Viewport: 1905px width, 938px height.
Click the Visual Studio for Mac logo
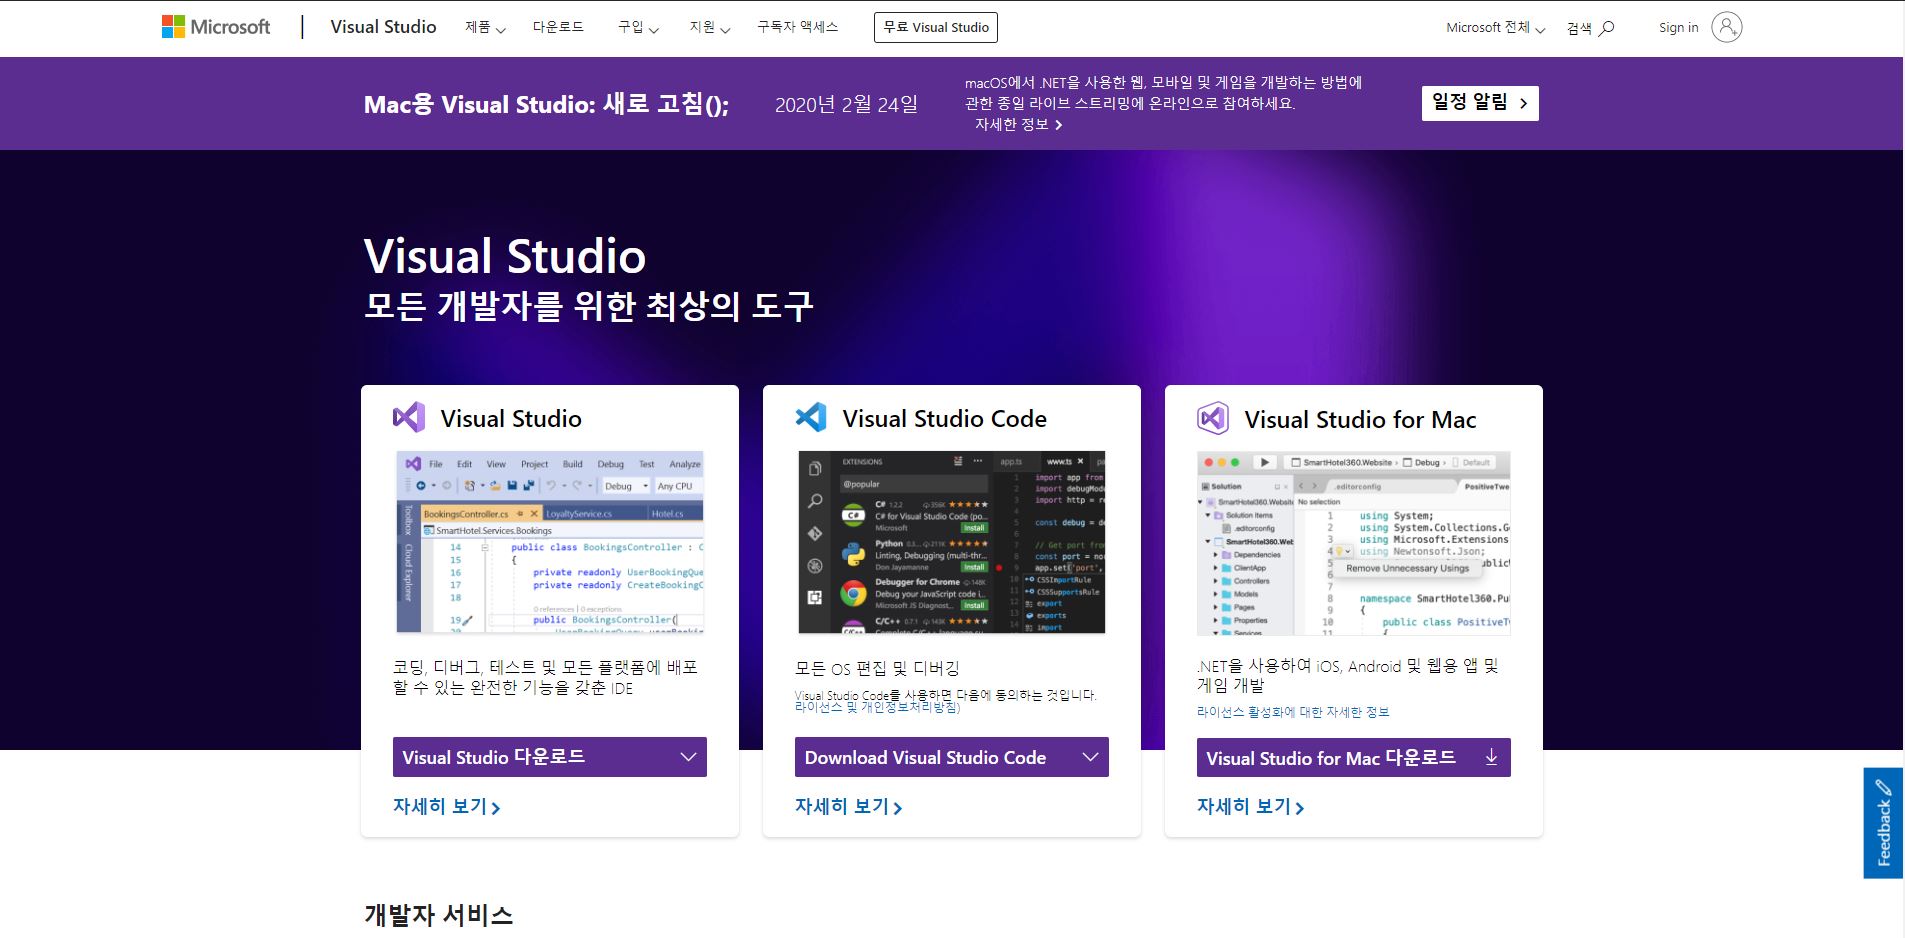(1213, 418)
